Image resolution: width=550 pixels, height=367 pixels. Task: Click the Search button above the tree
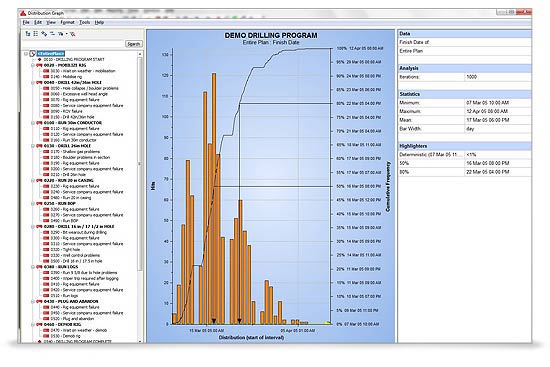(134, 44)
